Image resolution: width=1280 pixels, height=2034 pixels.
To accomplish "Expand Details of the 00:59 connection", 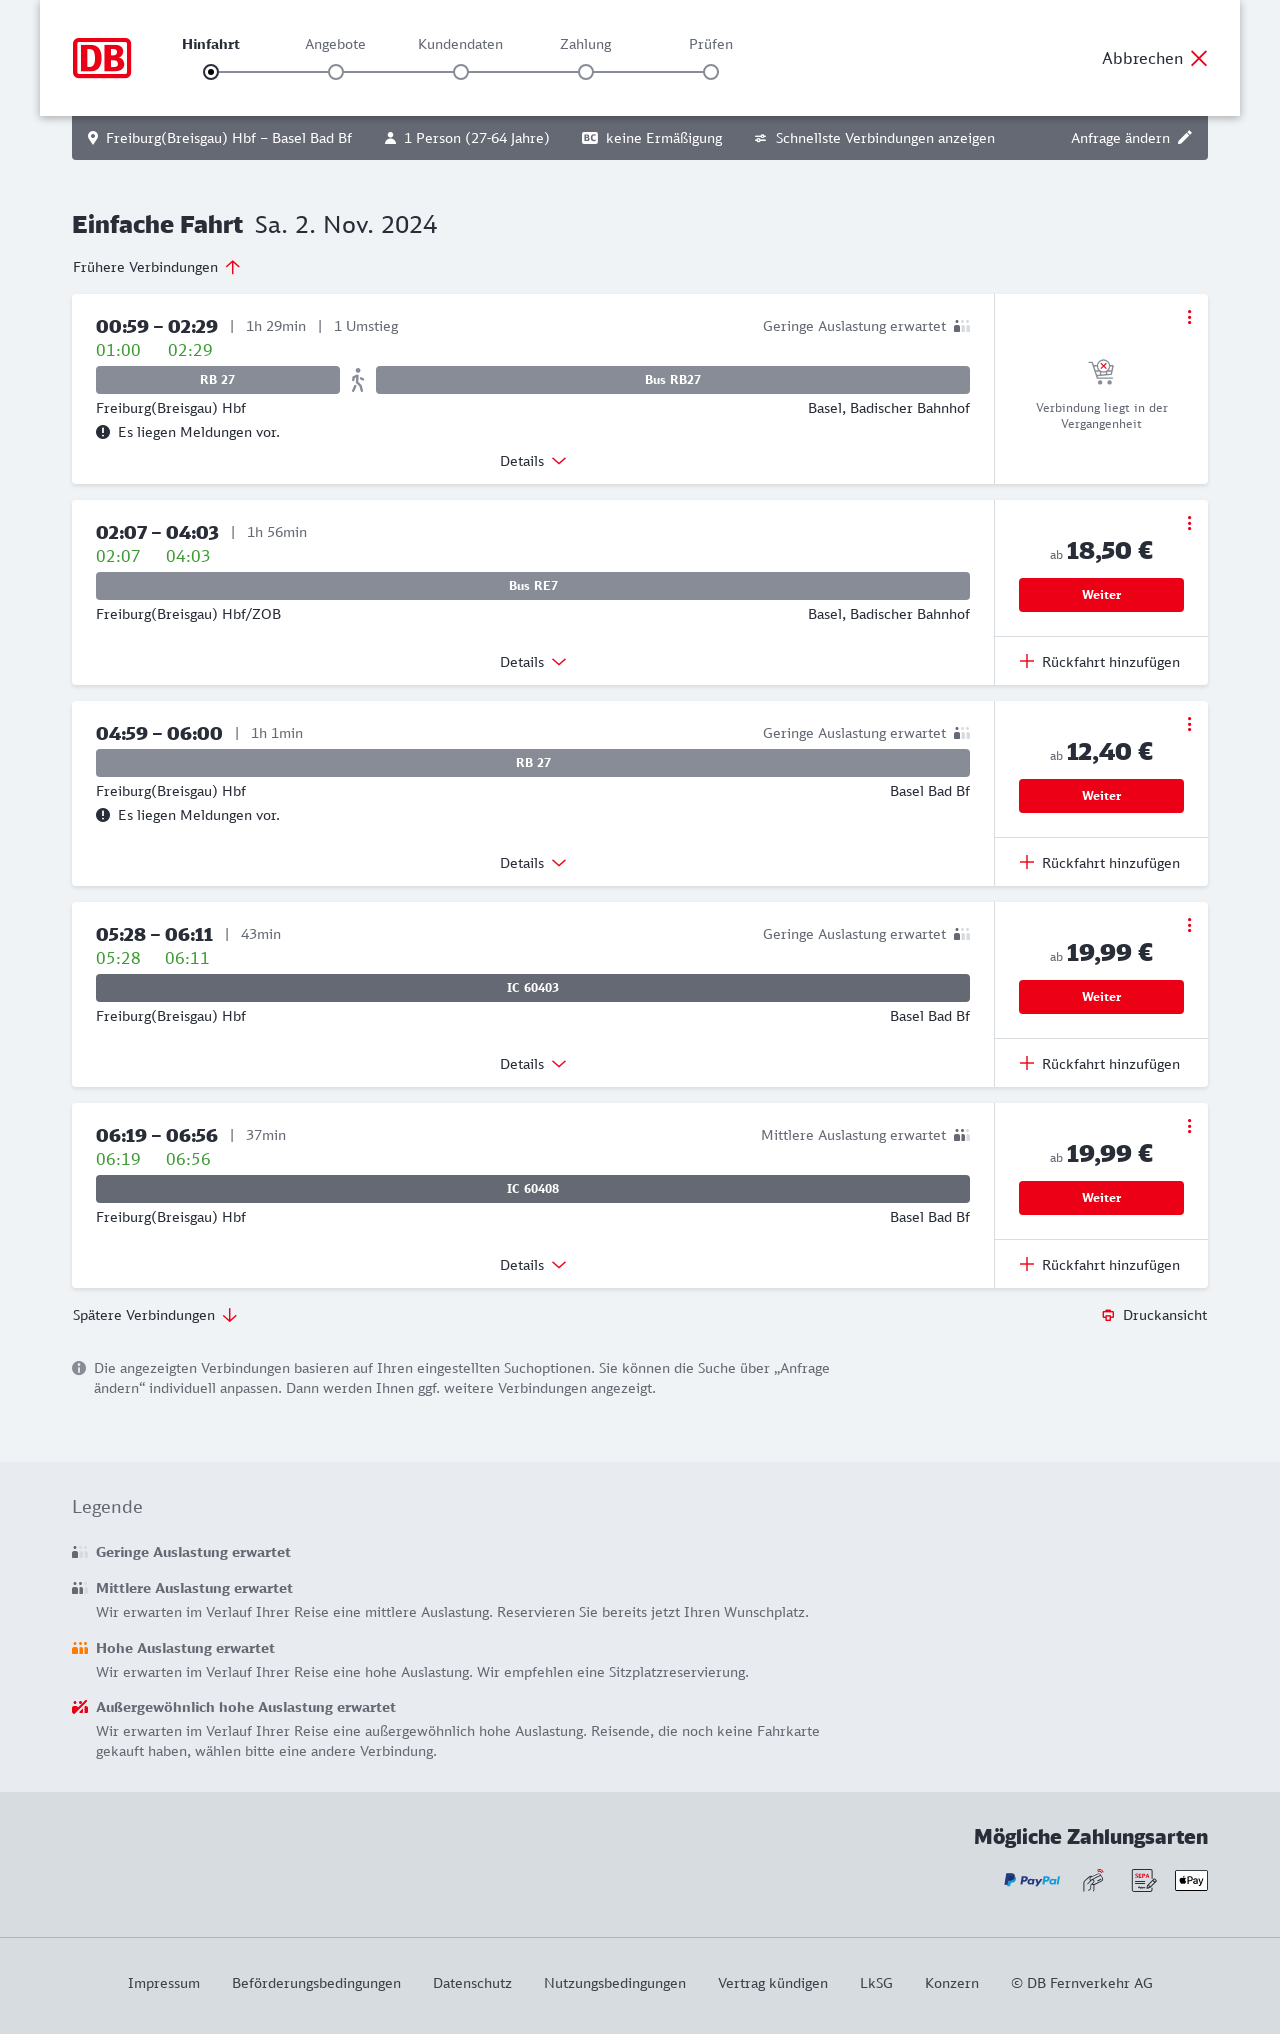I will [x=533, y=461].
